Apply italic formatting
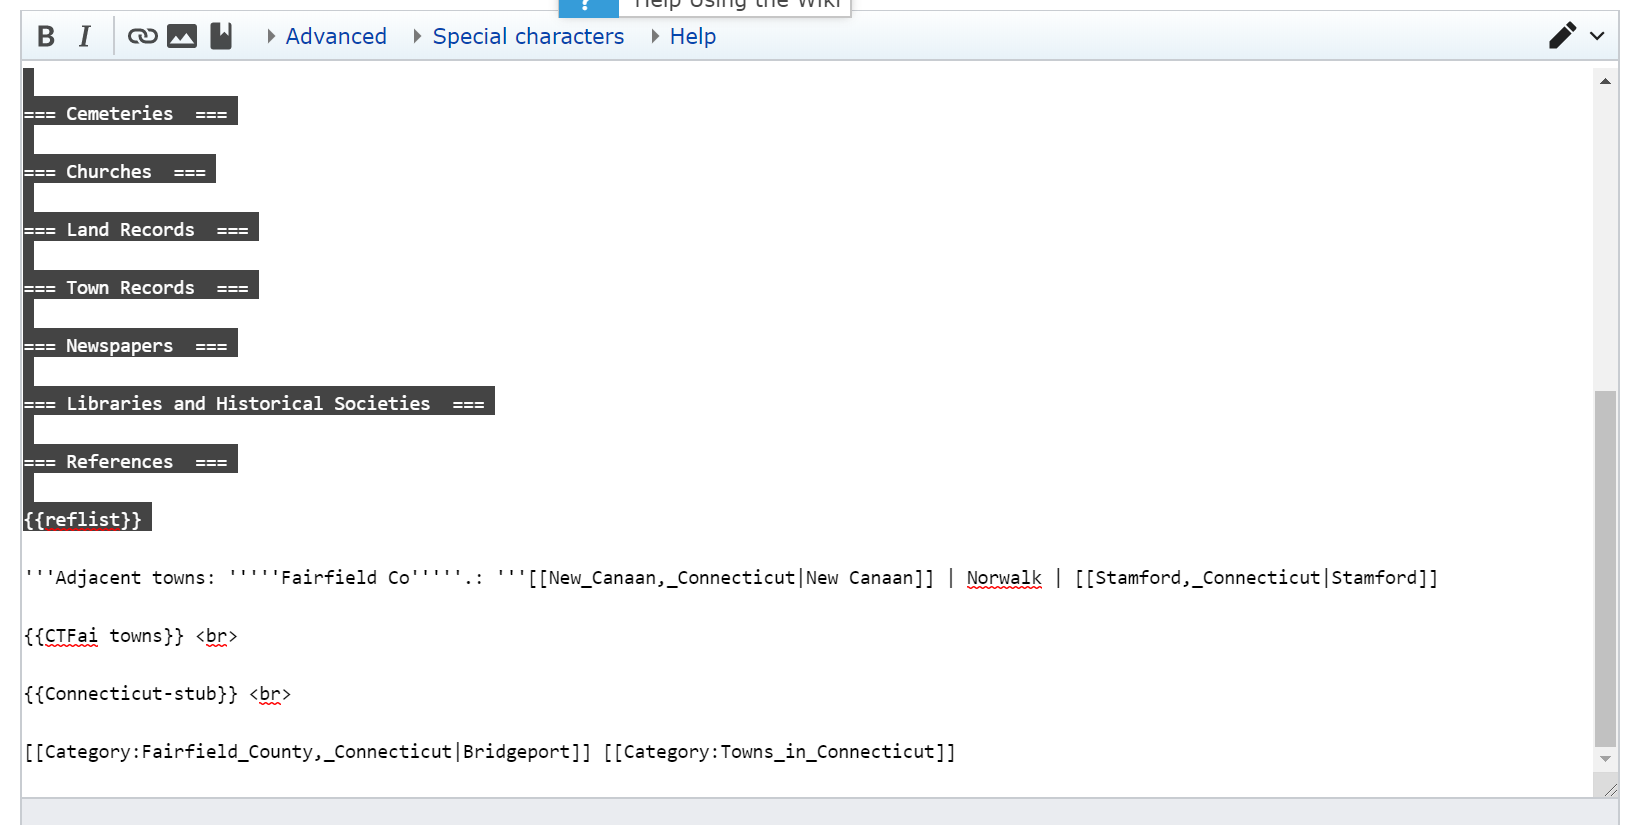This screenshot has width=1651, height=825. click(x=85, y=37)
